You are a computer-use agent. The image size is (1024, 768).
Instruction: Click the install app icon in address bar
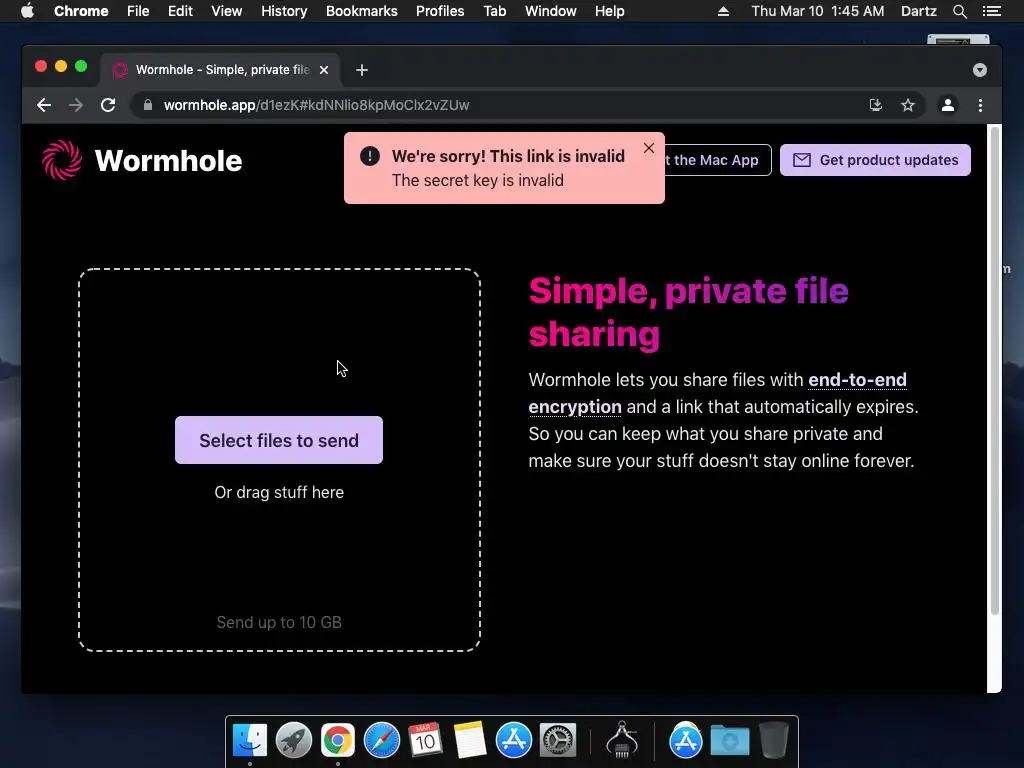tap(876, 105)
